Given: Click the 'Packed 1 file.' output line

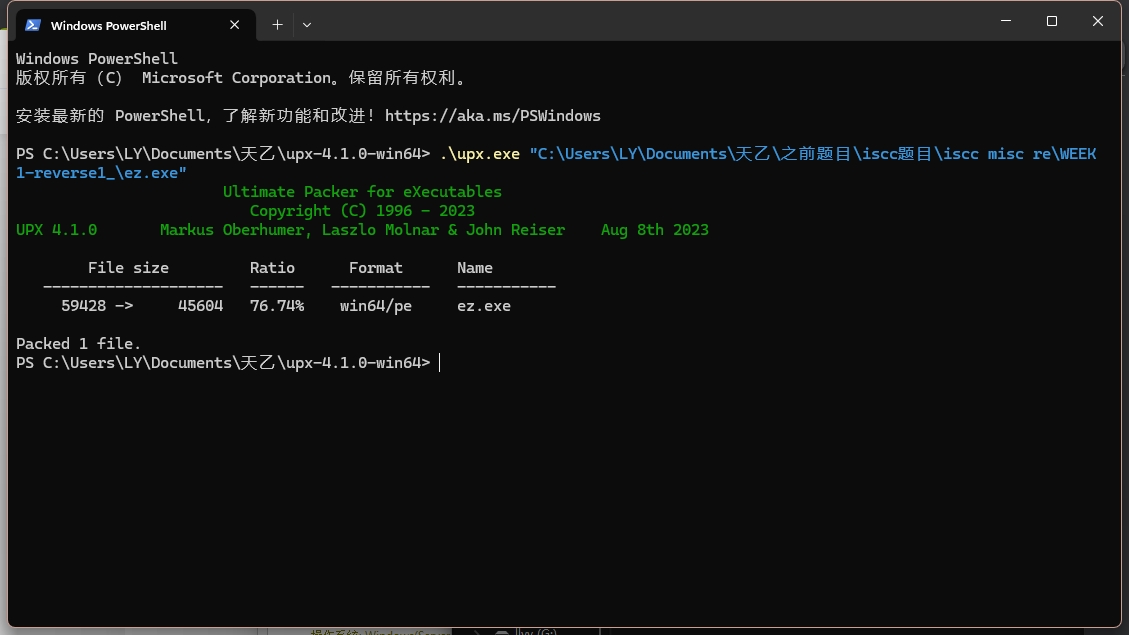Looking at the screenshot, I should tap(79, 344).
